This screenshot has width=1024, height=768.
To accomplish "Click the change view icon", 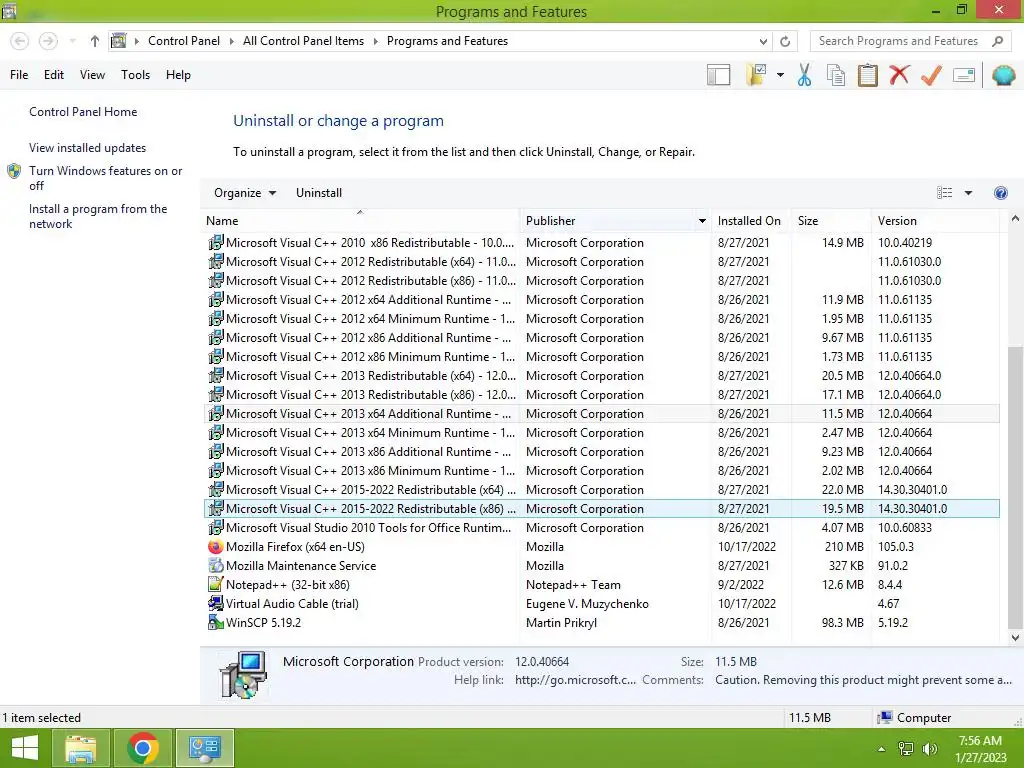I will 944,193.
